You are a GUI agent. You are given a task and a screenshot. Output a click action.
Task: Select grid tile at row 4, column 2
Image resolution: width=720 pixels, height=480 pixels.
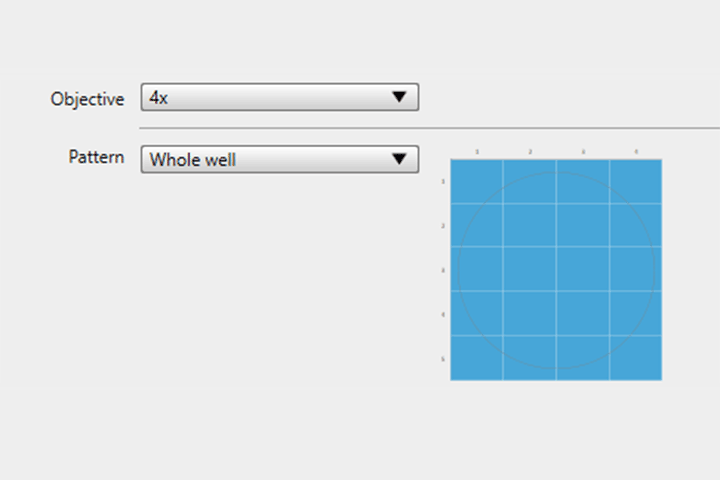(x=529, y=313)
